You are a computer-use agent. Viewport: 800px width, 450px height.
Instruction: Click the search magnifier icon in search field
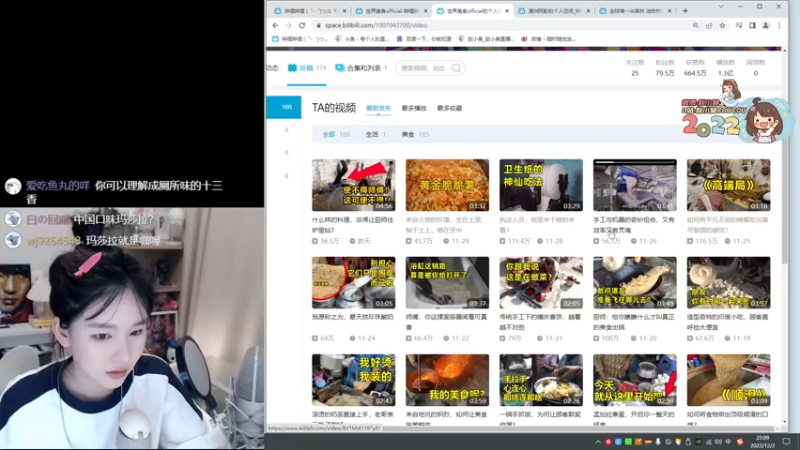(456, 68)
